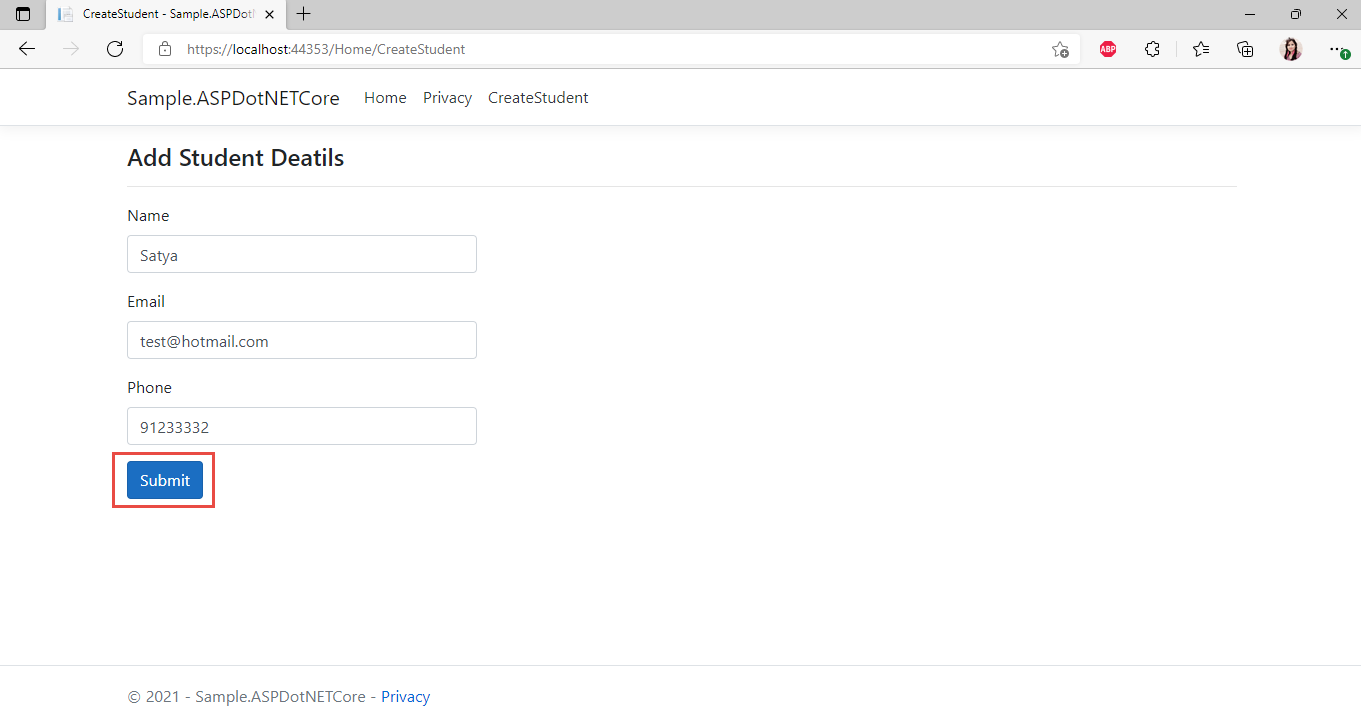Viewport: 1361px width, 726px height.
Task: Click the browser back arrow
Action: pos(26,48)
